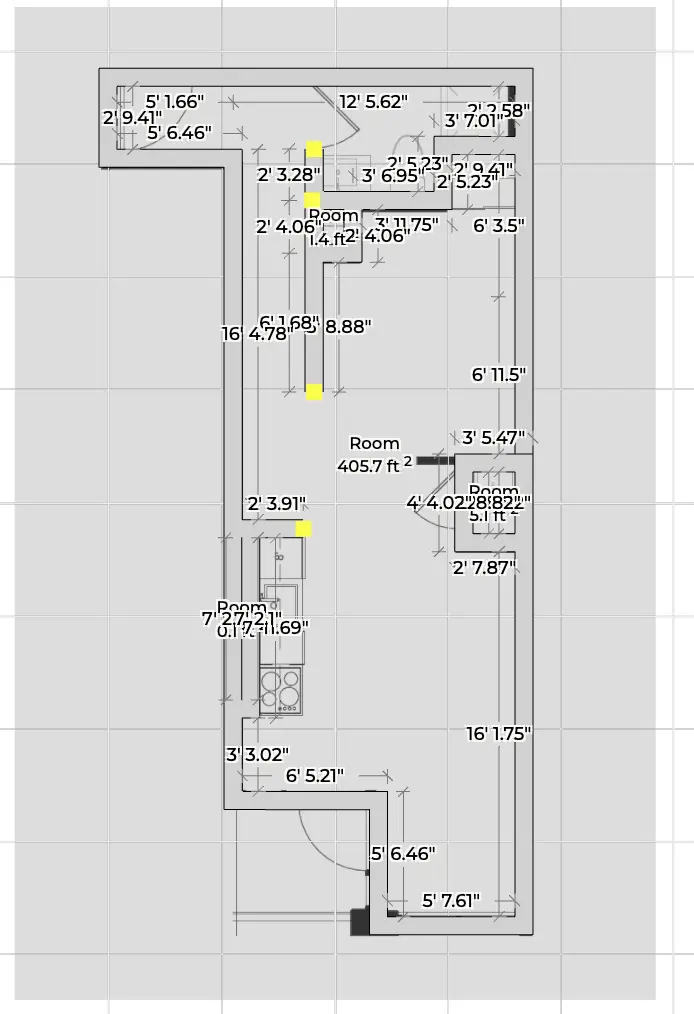Select the 16' 4.78" wall dimension
The width and height of the screenshot is (694, 1014).
point(257,334)
